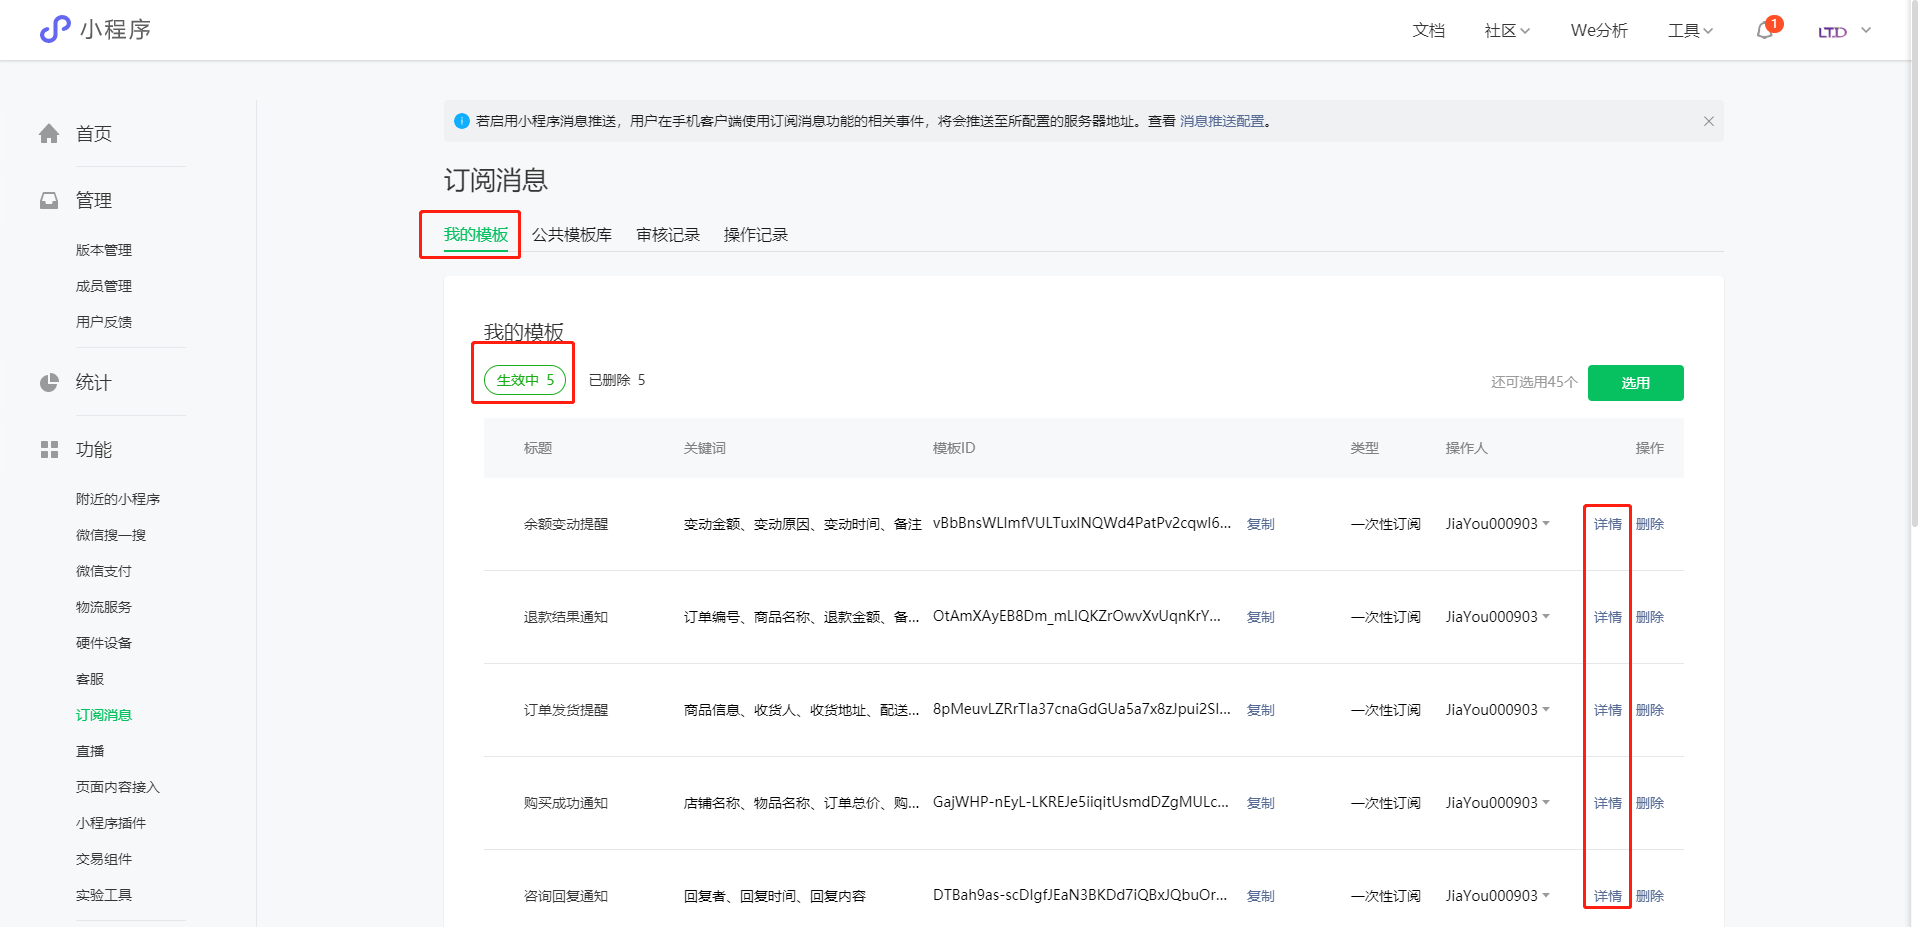Dismiss the info banner with X icon
The height and width of the screenshot is (927, 1918).
(x=1708, y=121)
